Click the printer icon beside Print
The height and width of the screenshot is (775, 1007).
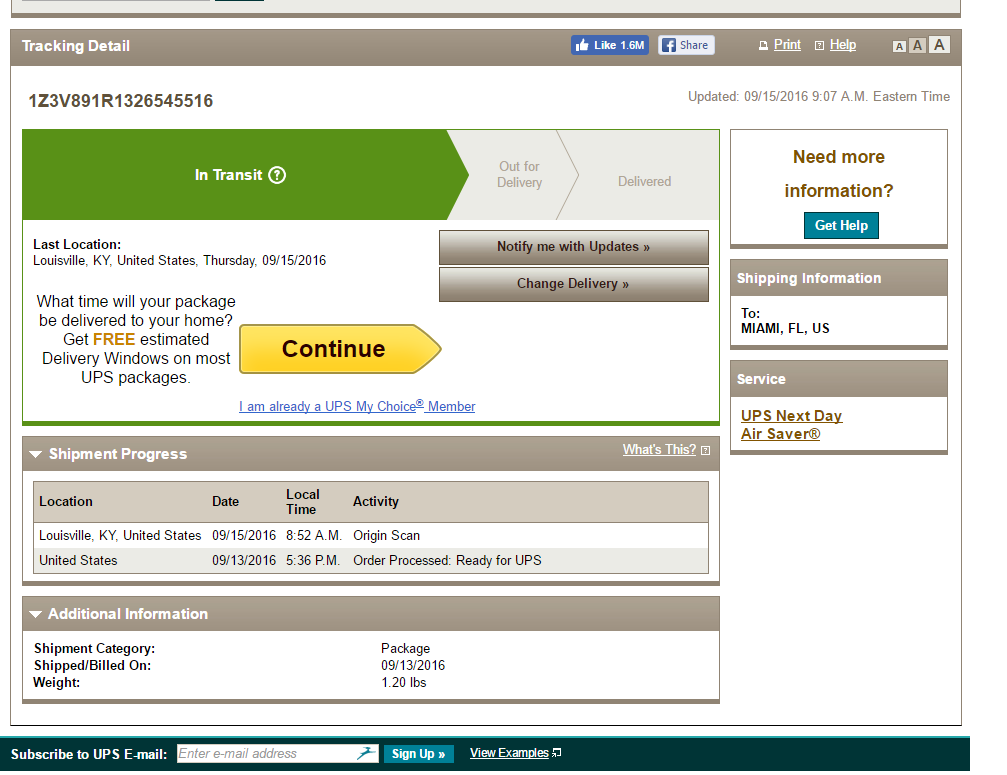pos(763,46)
